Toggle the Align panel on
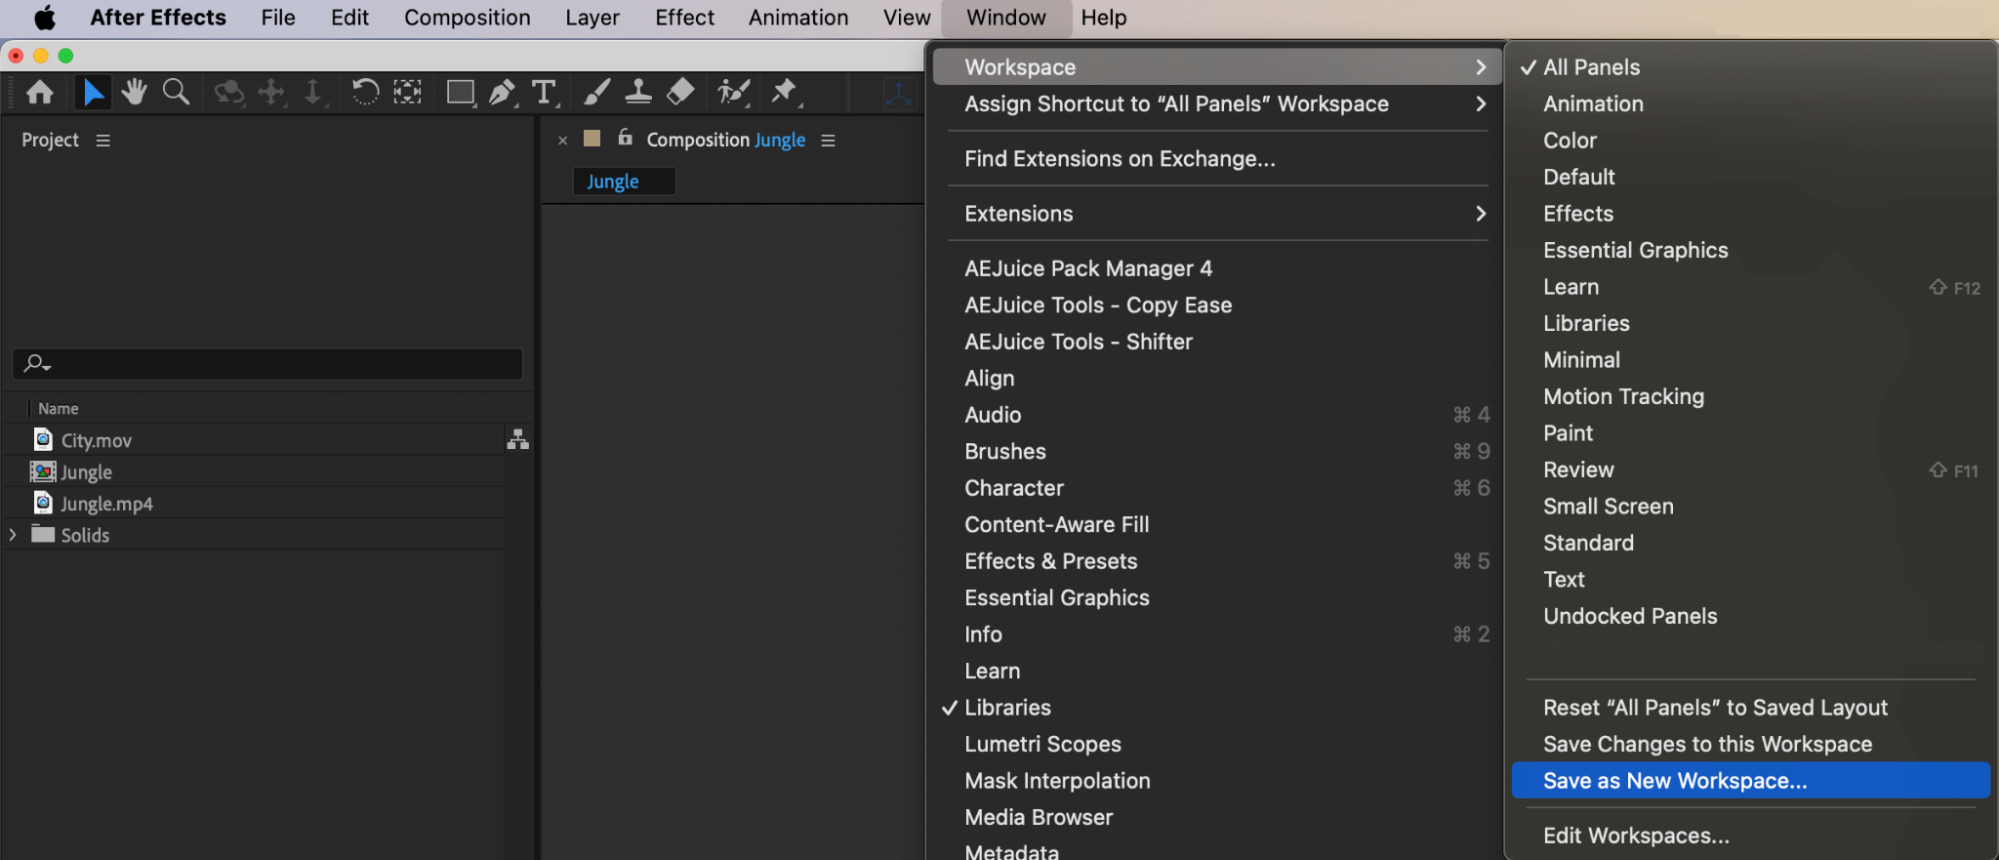The width and height of the screenshot is (1999, 860). (1214, 378)
